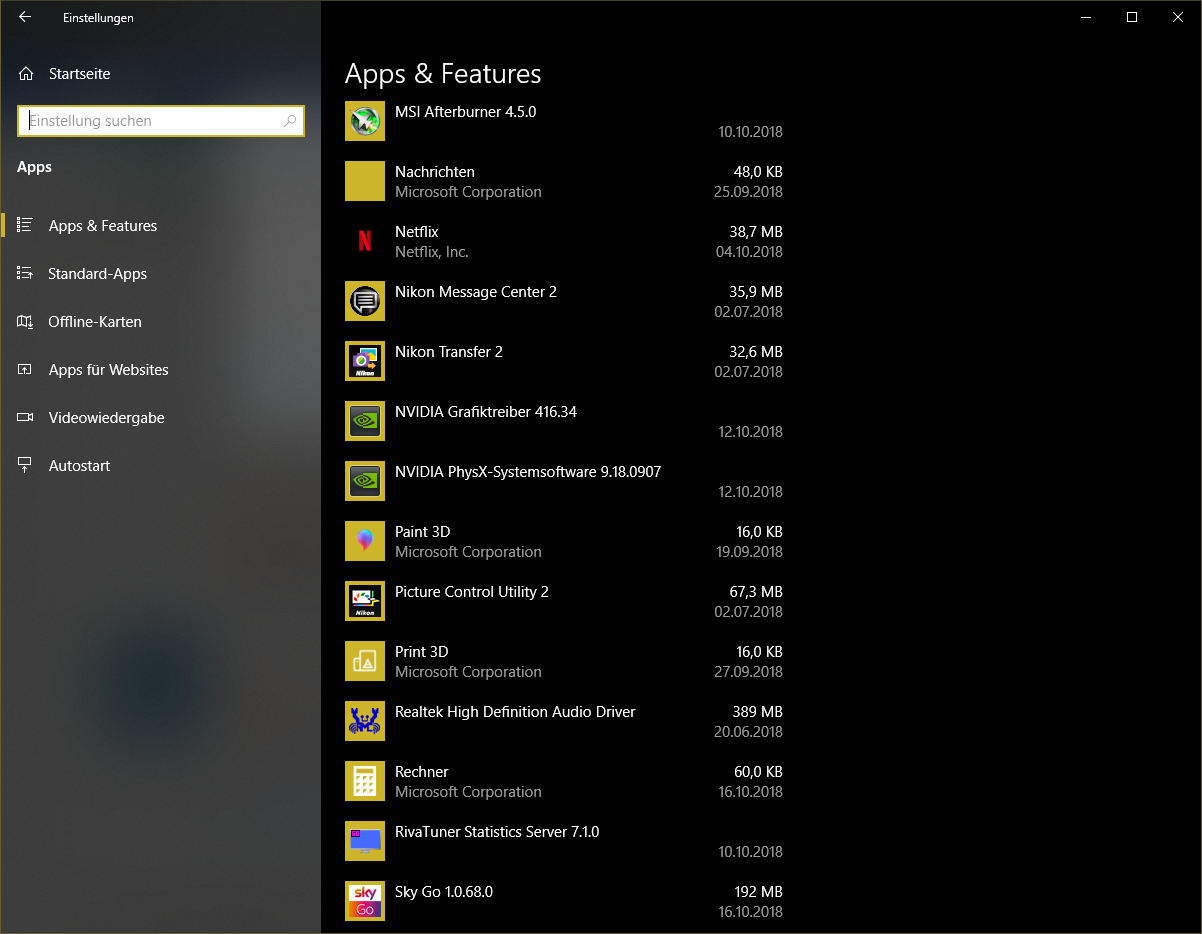Open the Apps & Features section

[x=160, y=226]
